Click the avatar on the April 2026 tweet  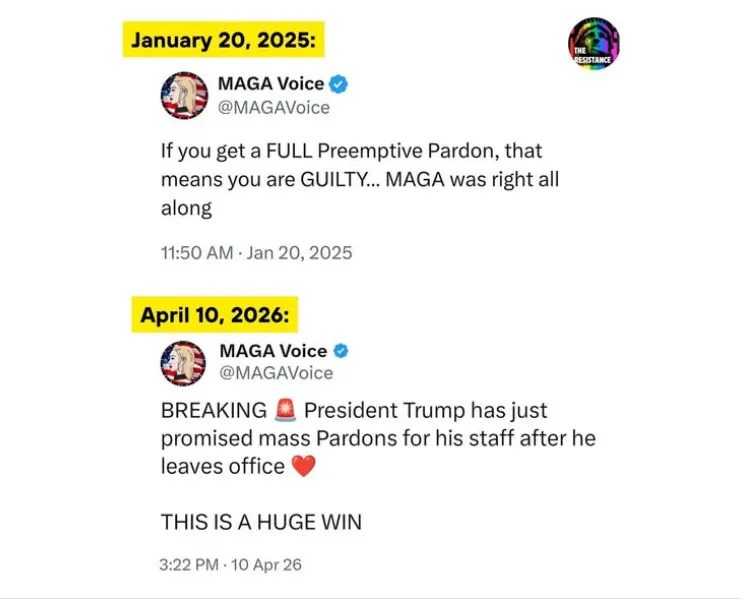pyautogui.click(x=184, y=362)
